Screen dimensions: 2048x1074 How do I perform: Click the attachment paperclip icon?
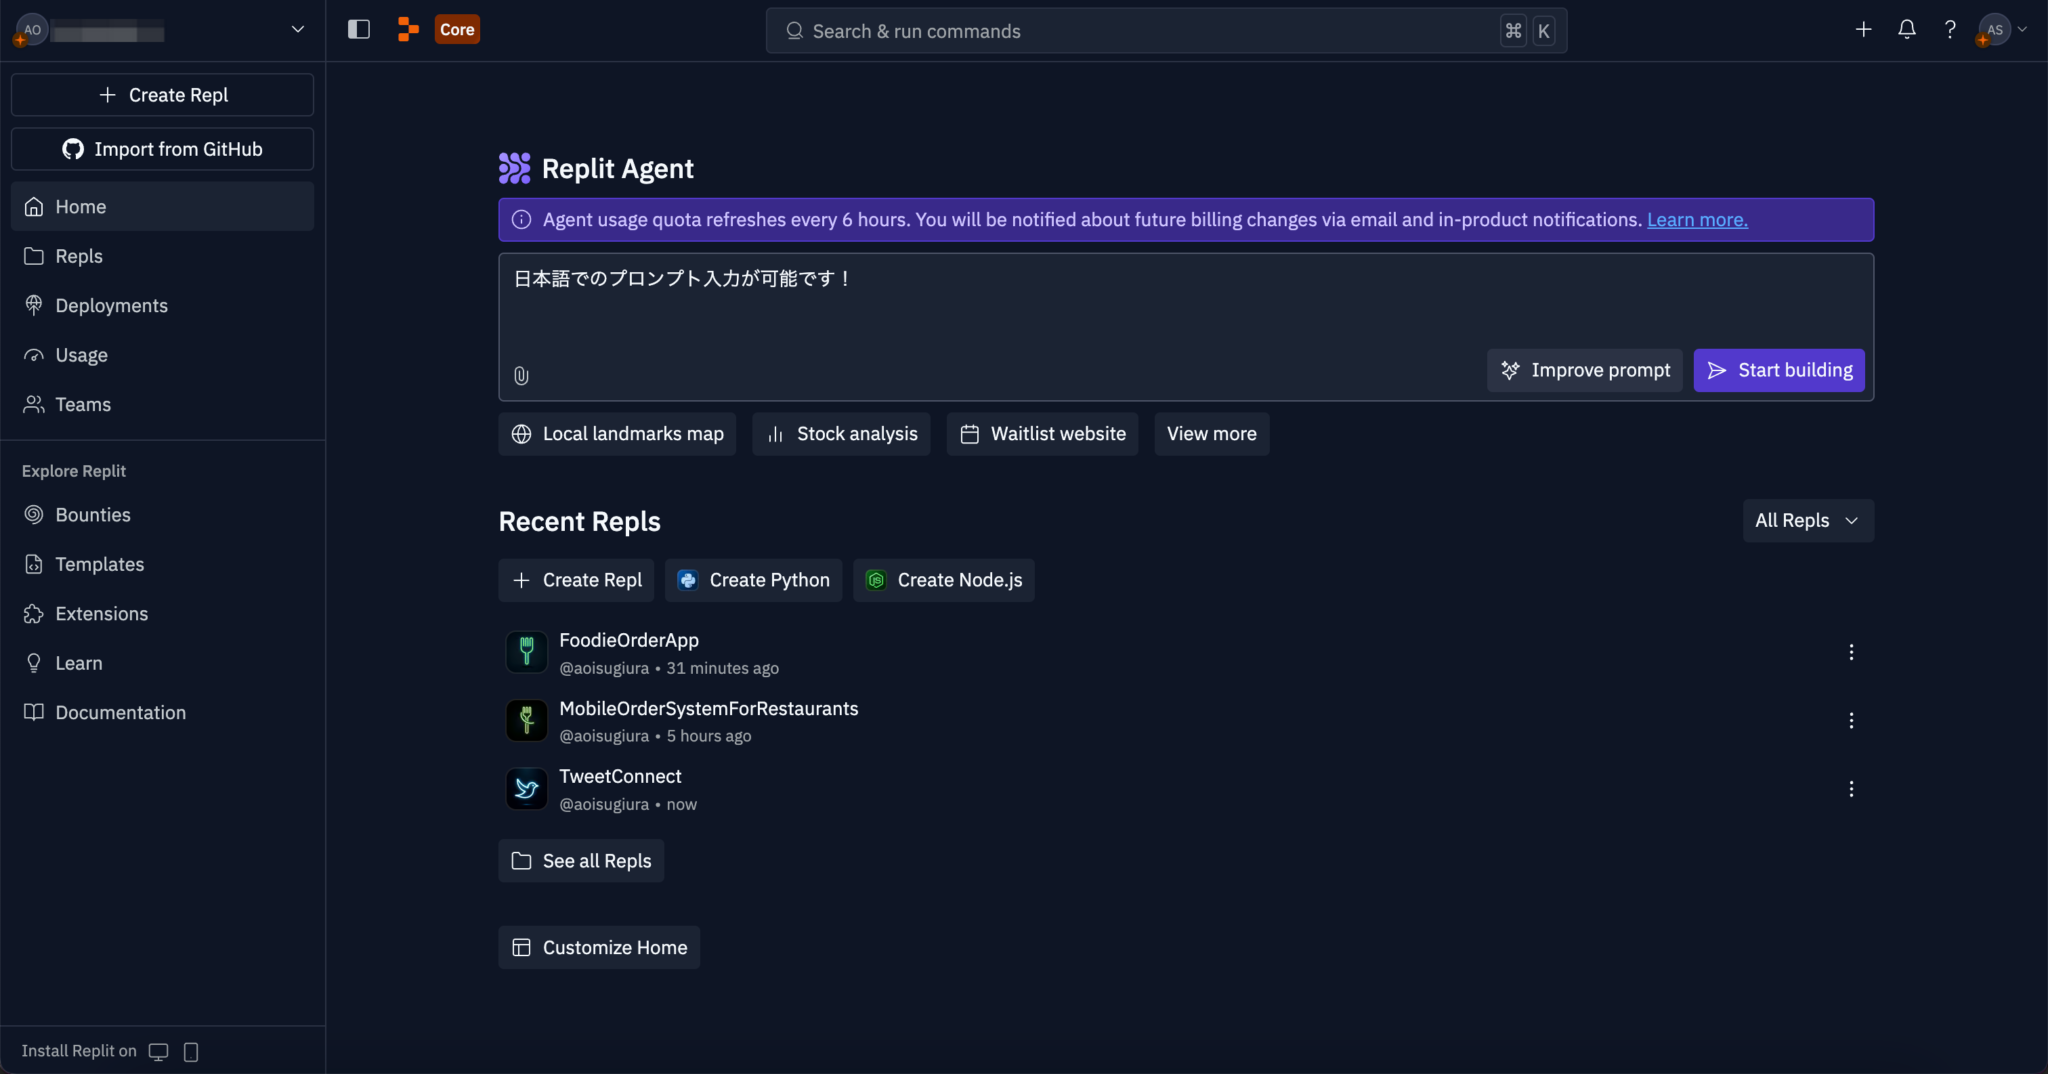[521, 376]
